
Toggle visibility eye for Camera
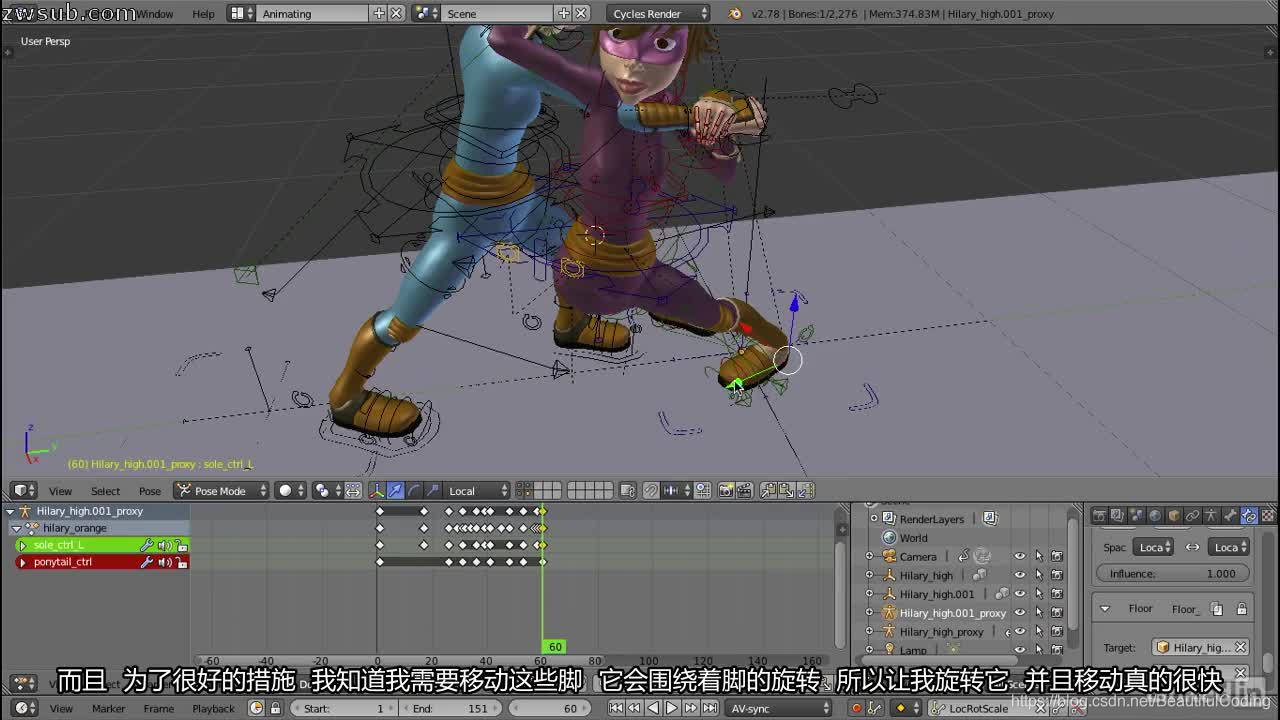1019,557
